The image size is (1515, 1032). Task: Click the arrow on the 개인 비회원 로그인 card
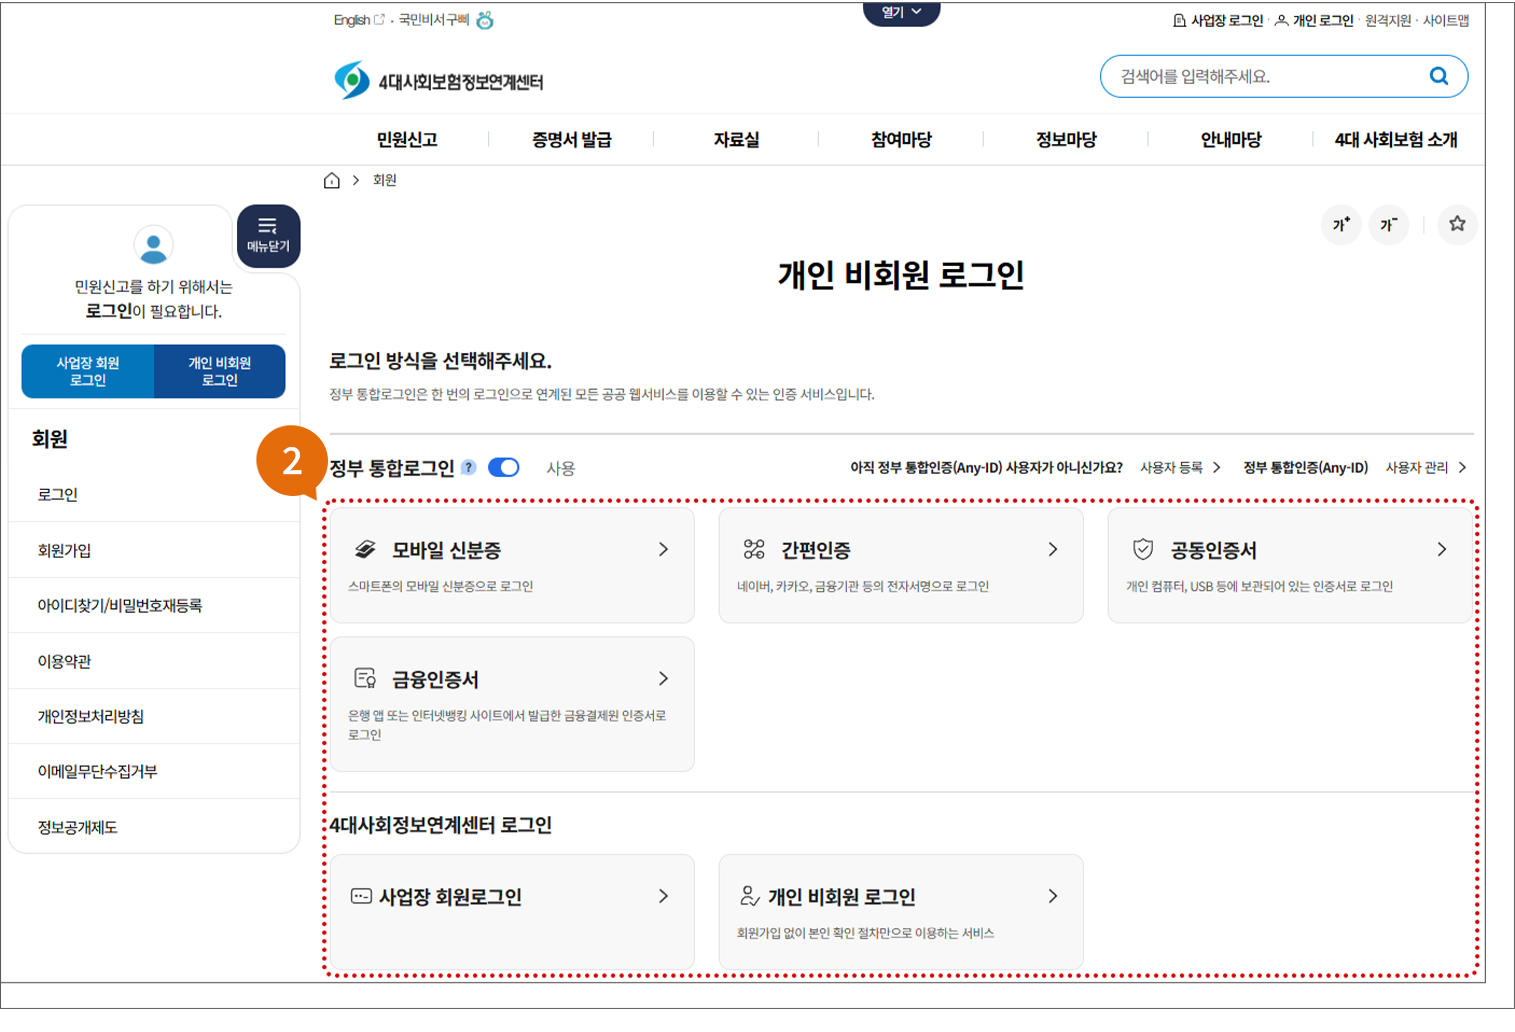point(1053,896)
